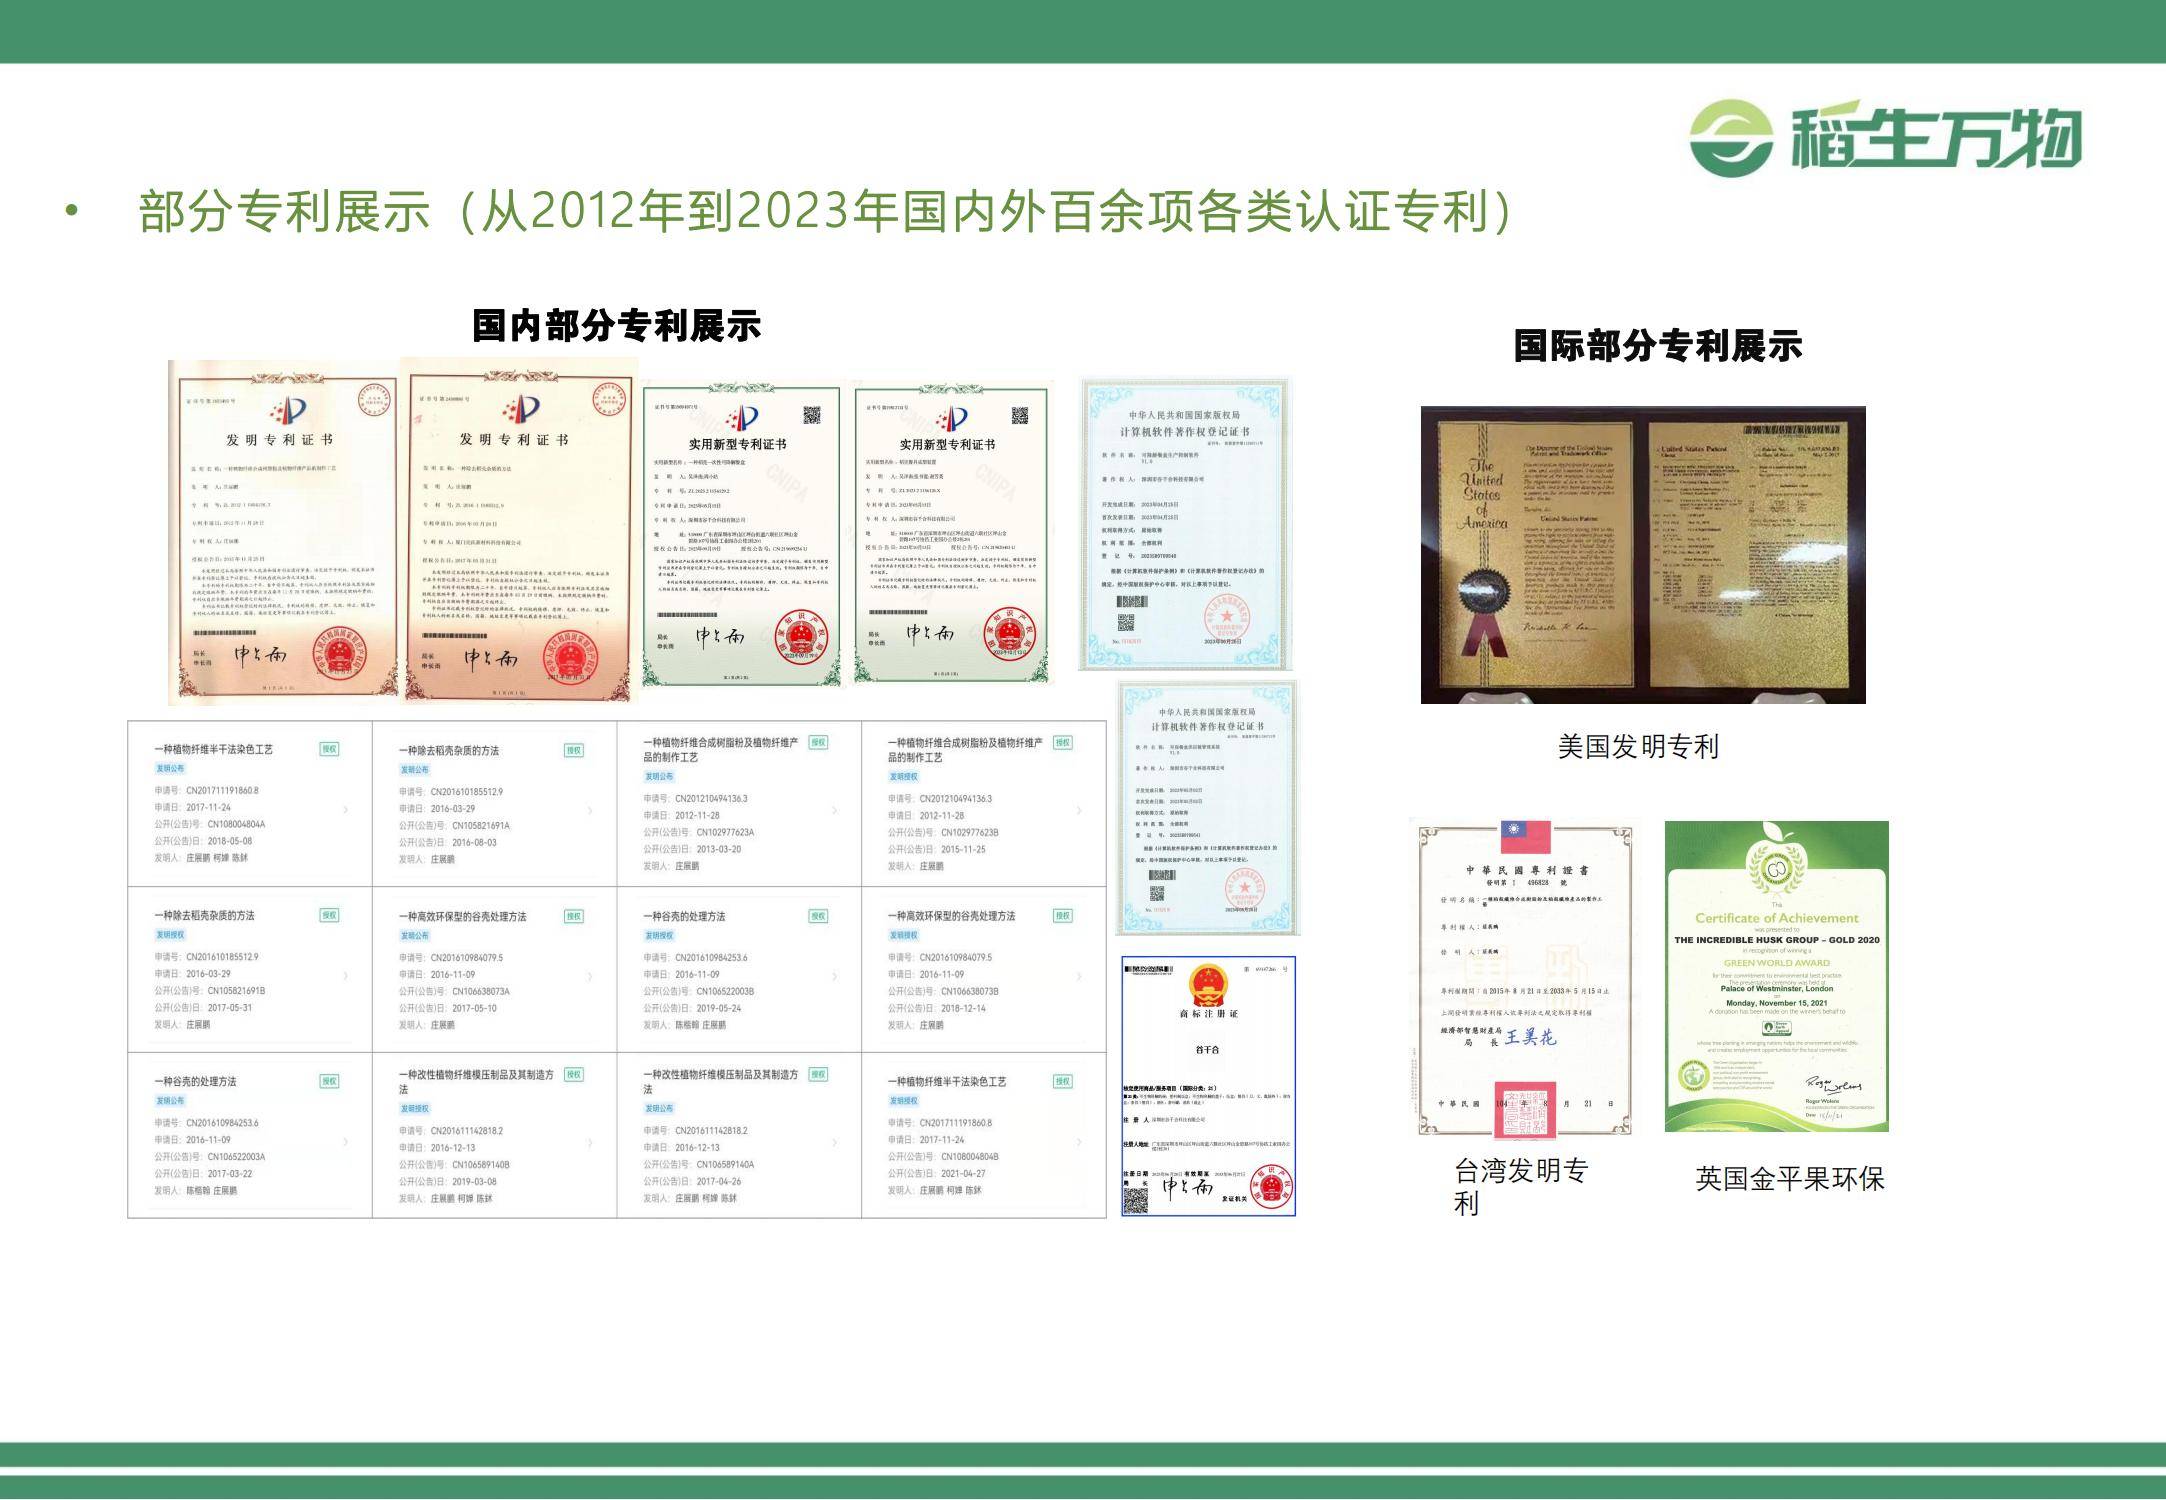Click the 授权 badge on card CN106522003B

[818, 916]
